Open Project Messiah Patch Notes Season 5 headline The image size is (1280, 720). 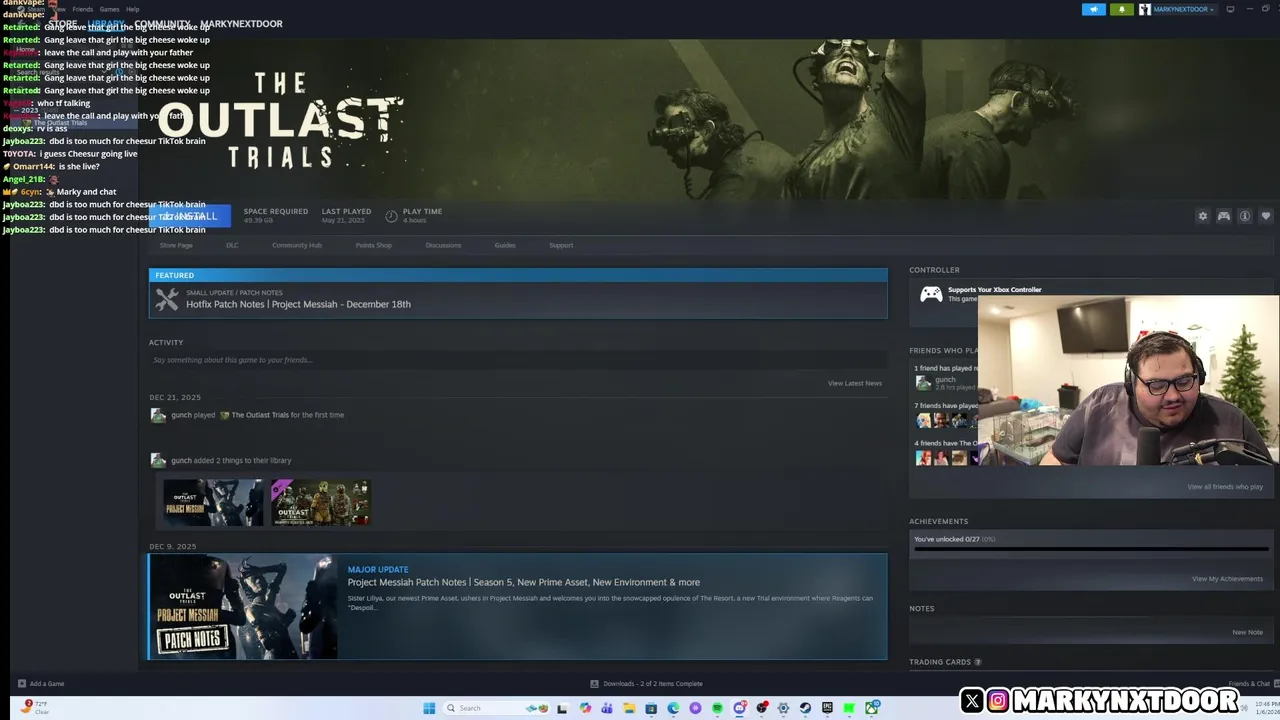pyautogui.click(x=524, y=582)
